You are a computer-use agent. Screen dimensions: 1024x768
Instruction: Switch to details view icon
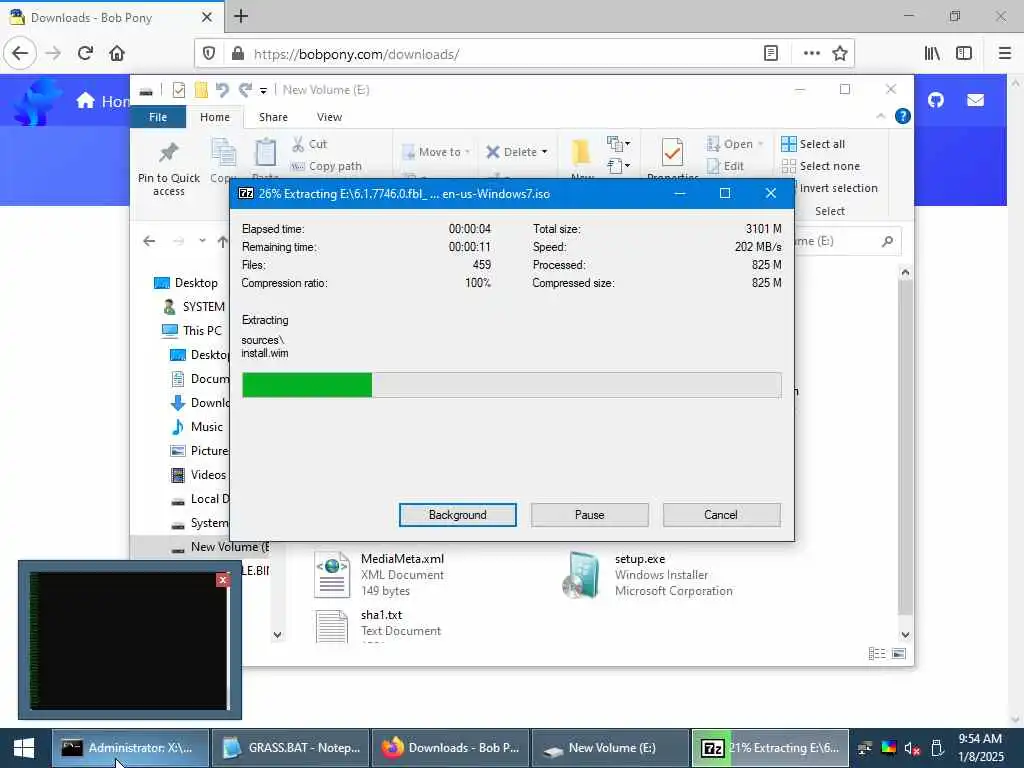click(877, 654)
